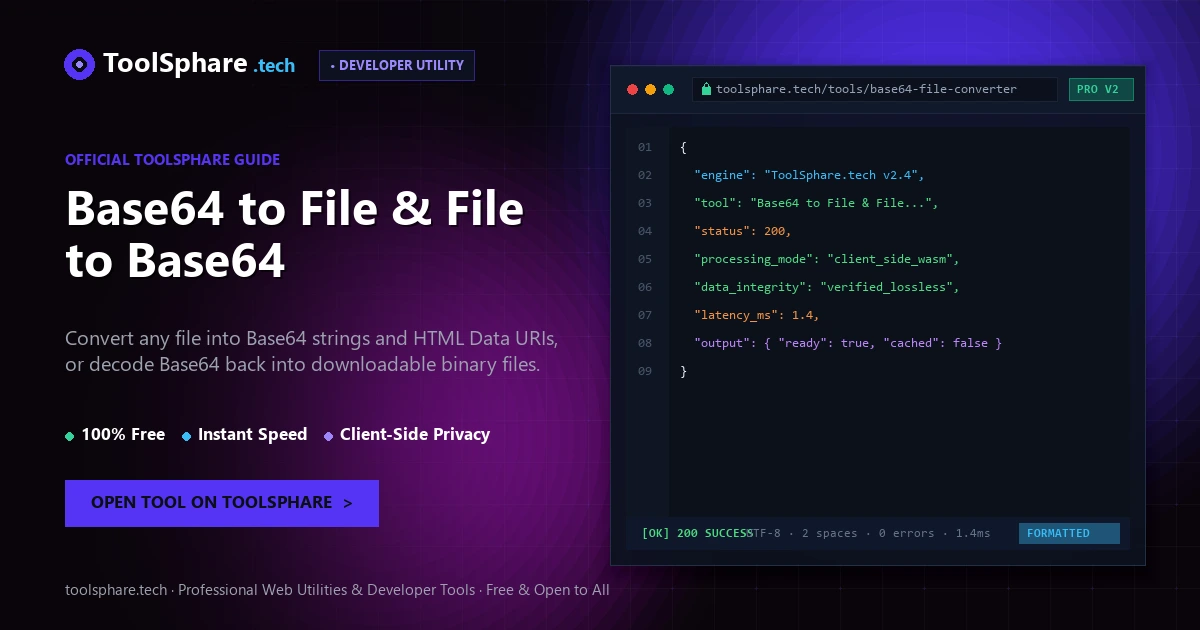Screen dimensions: 1200x630
Task: Click the padlock icon in the address bar
Action: pyautogui.click(x=707, y=89)
